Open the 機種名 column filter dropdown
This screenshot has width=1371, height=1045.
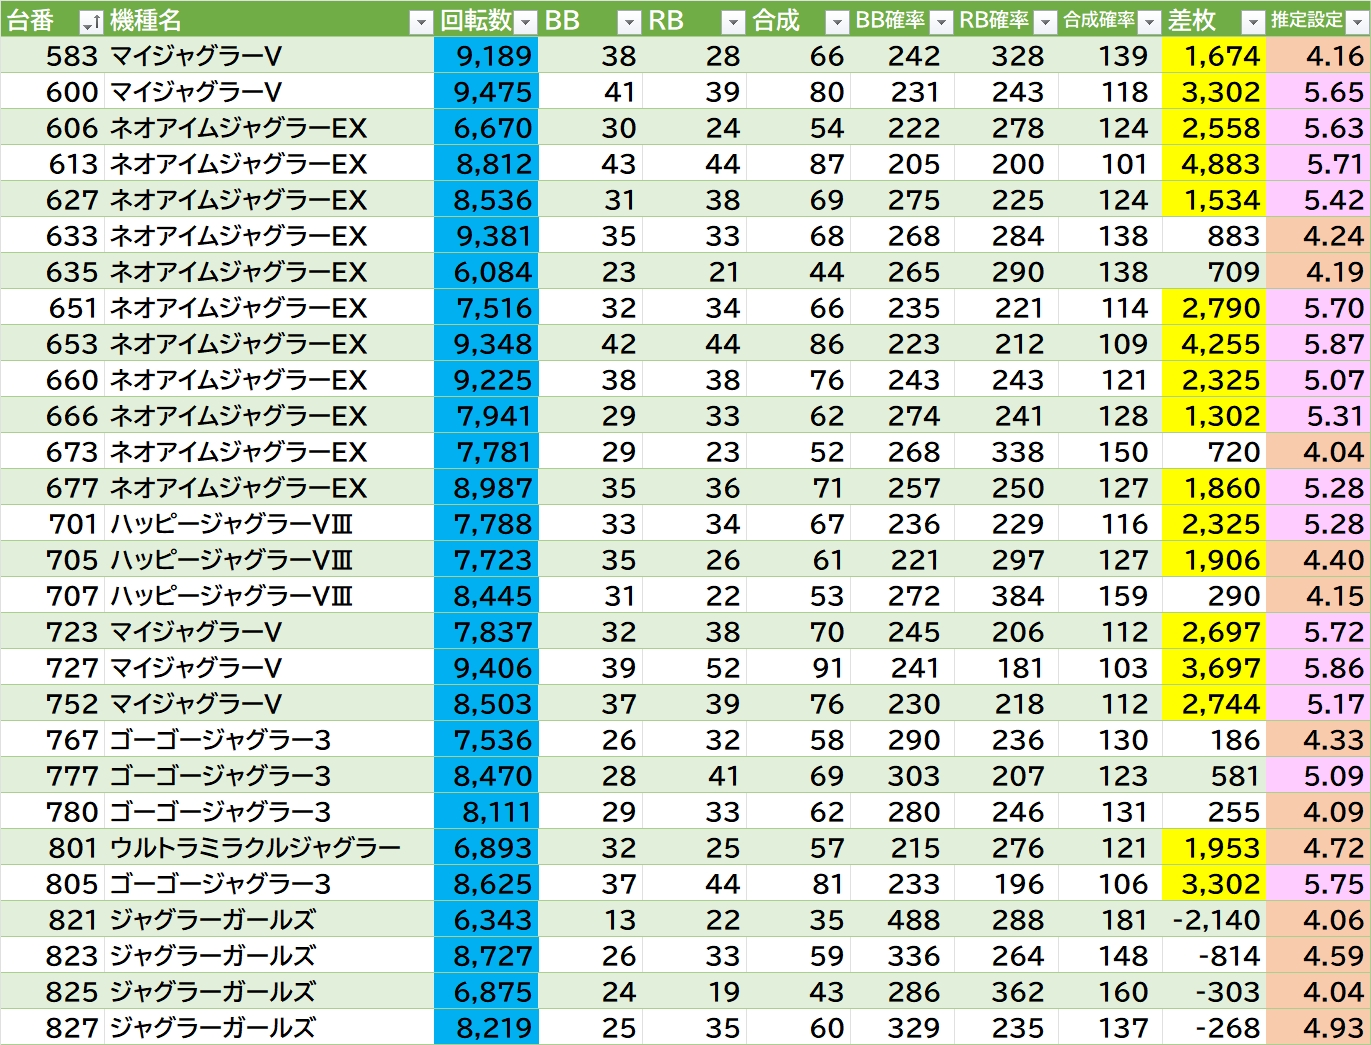(x=421, y=22)
